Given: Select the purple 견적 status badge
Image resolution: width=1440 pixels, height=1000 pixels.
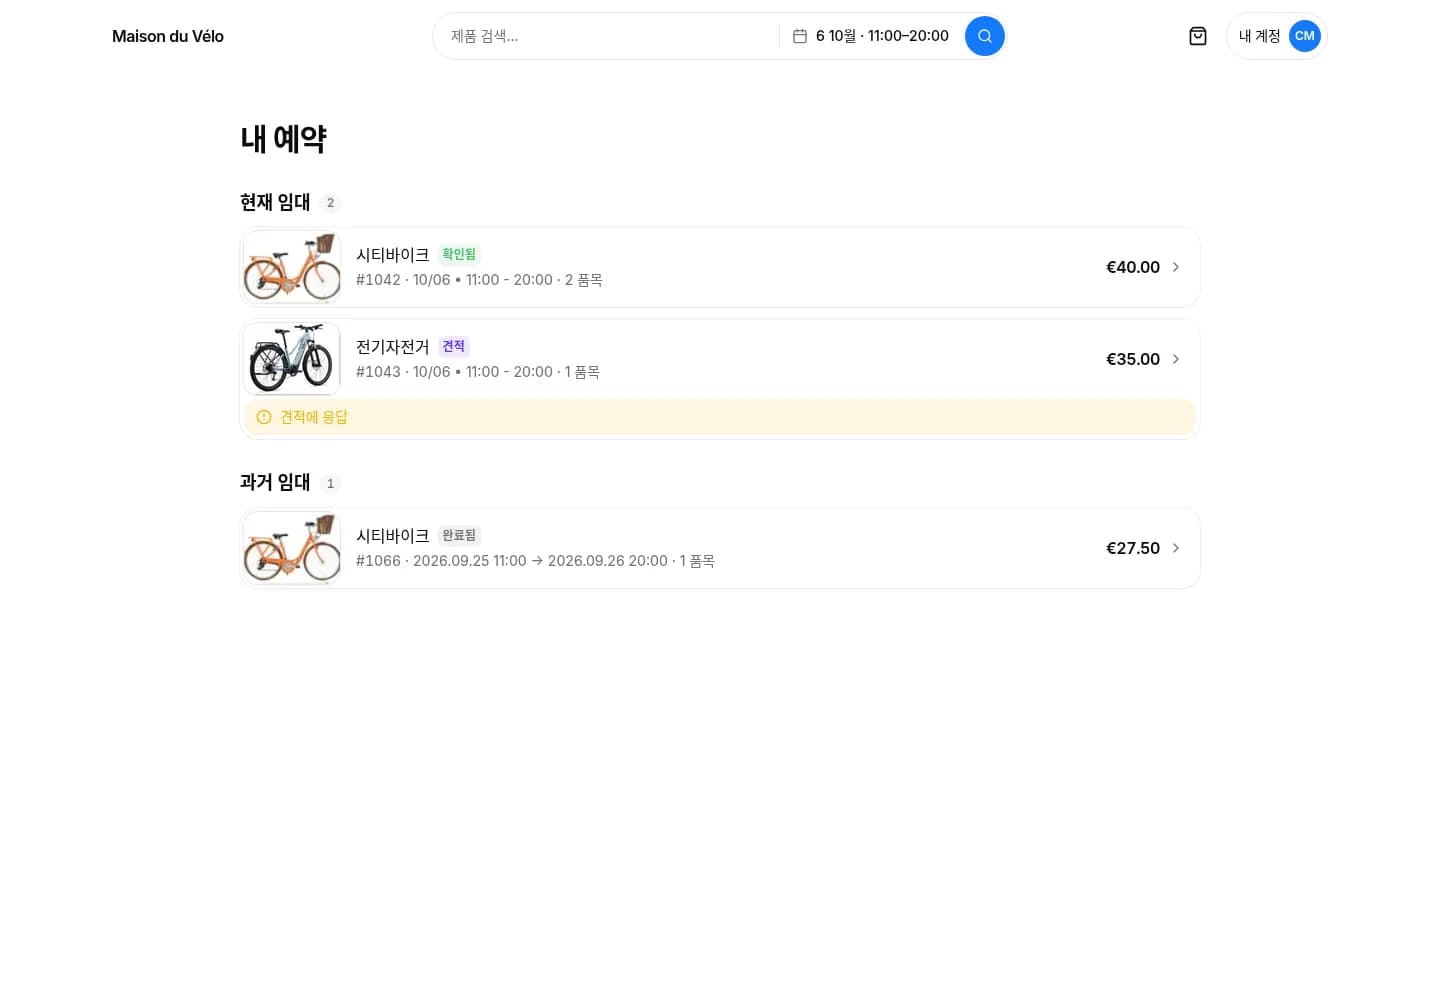Looking at the screenshot, I should [x=454, y=346].
